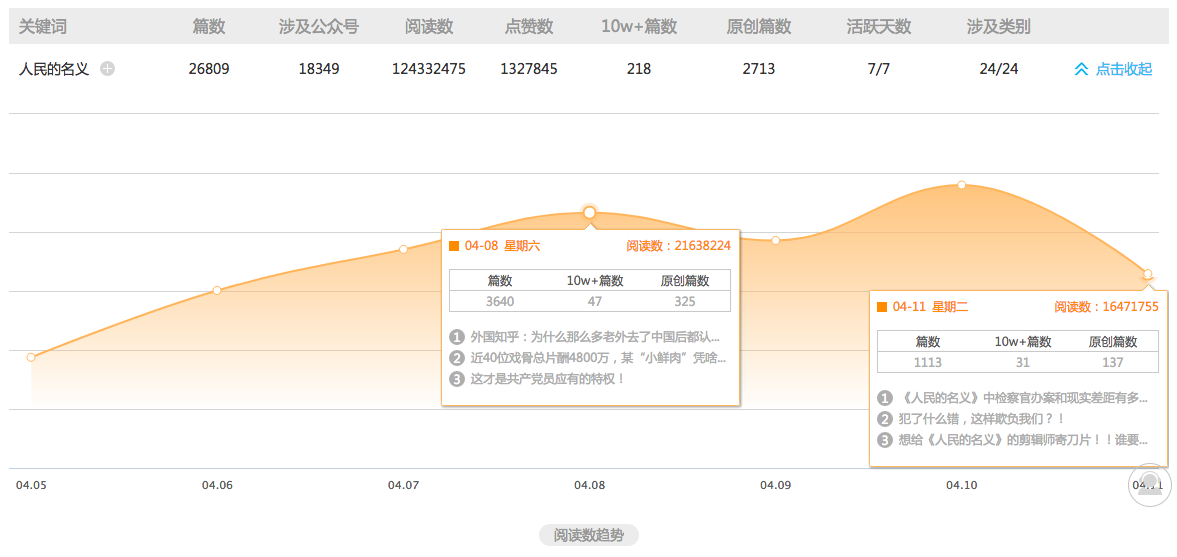Screen dimensions: 1177x557
Task: Click the 阅读数 column header
Action: tap(429, 26)
